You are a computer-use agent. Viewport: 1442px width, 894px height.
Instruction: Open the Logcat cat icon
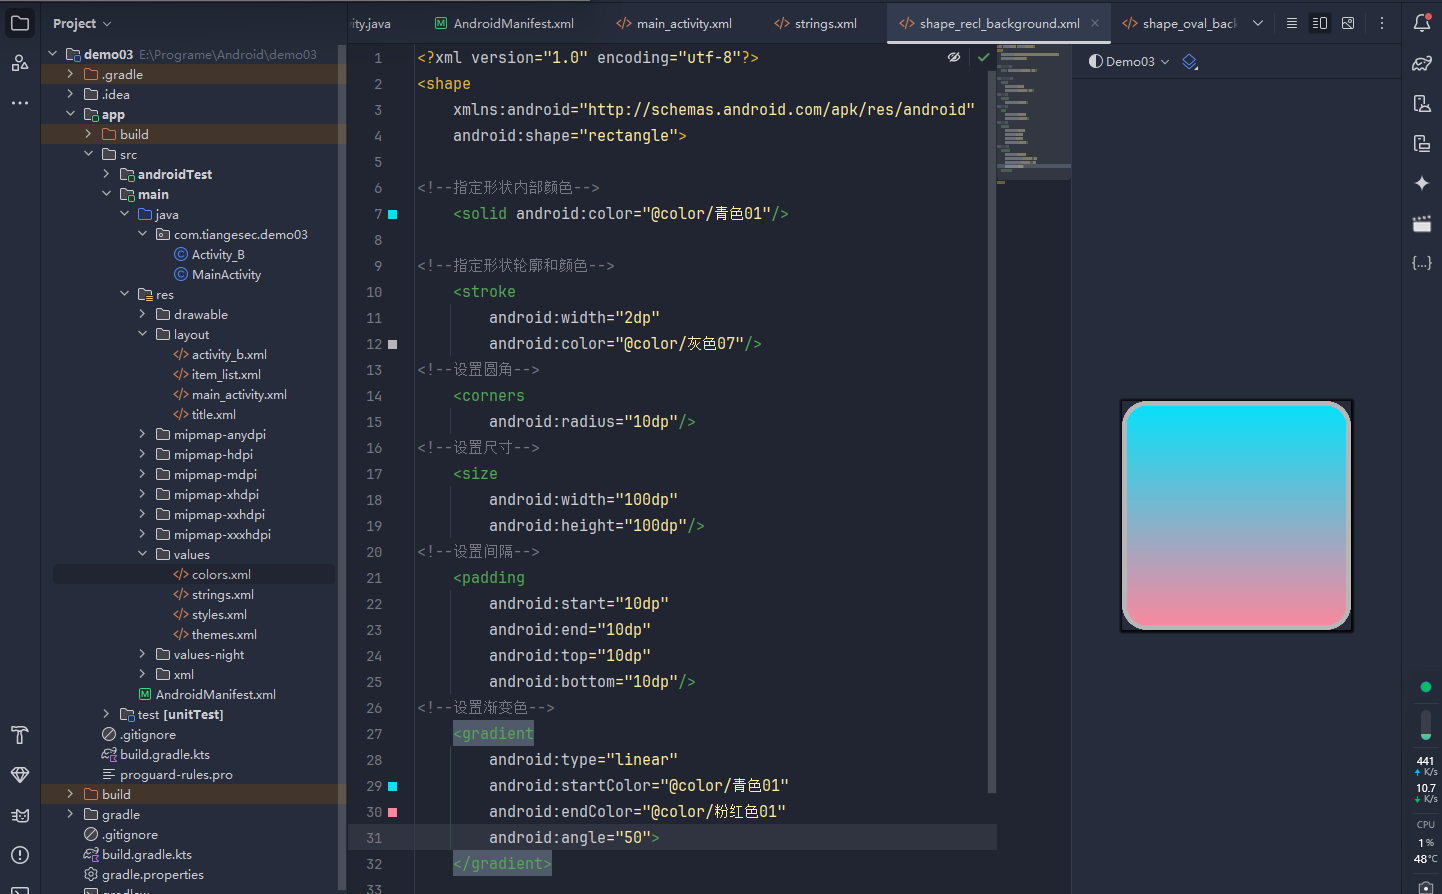pos(20,815)
